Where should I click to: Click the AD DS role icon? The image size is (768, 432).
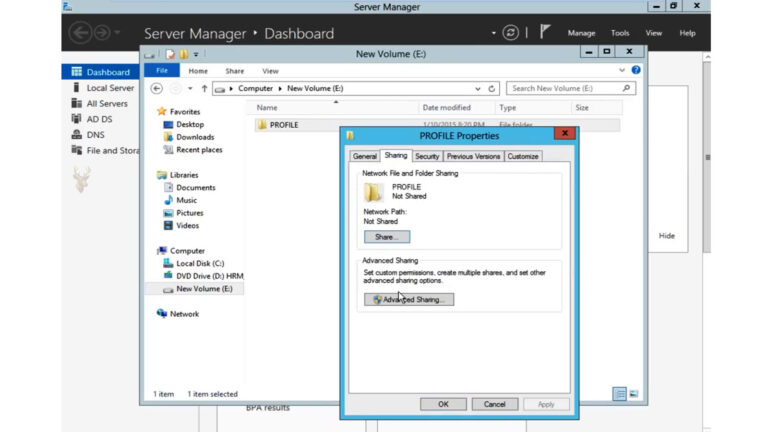click(x=76, y=119)
